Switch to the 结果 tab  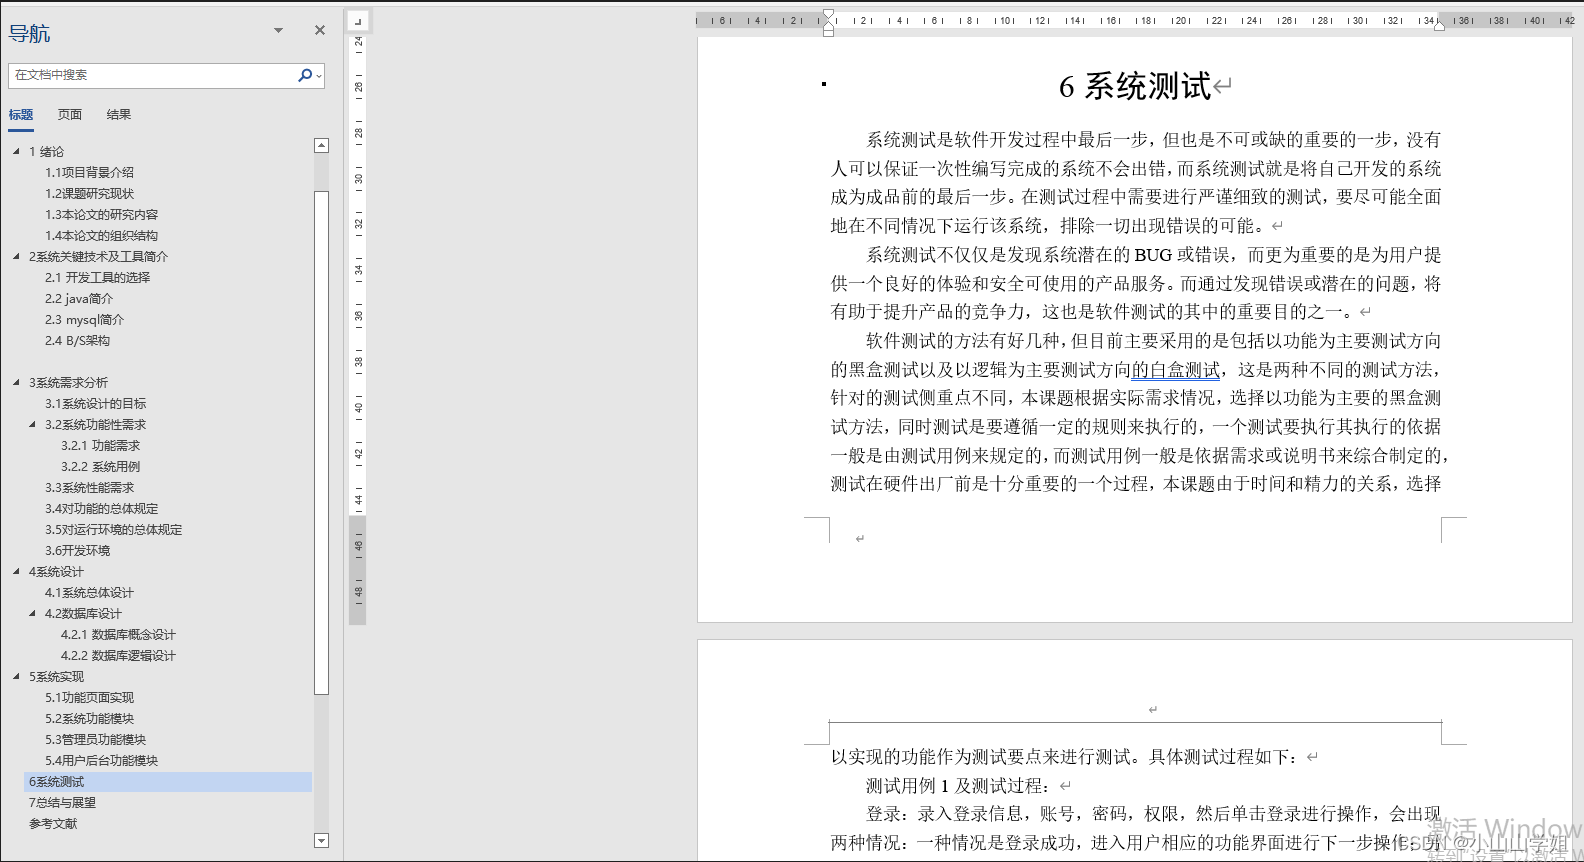point(119,115)
